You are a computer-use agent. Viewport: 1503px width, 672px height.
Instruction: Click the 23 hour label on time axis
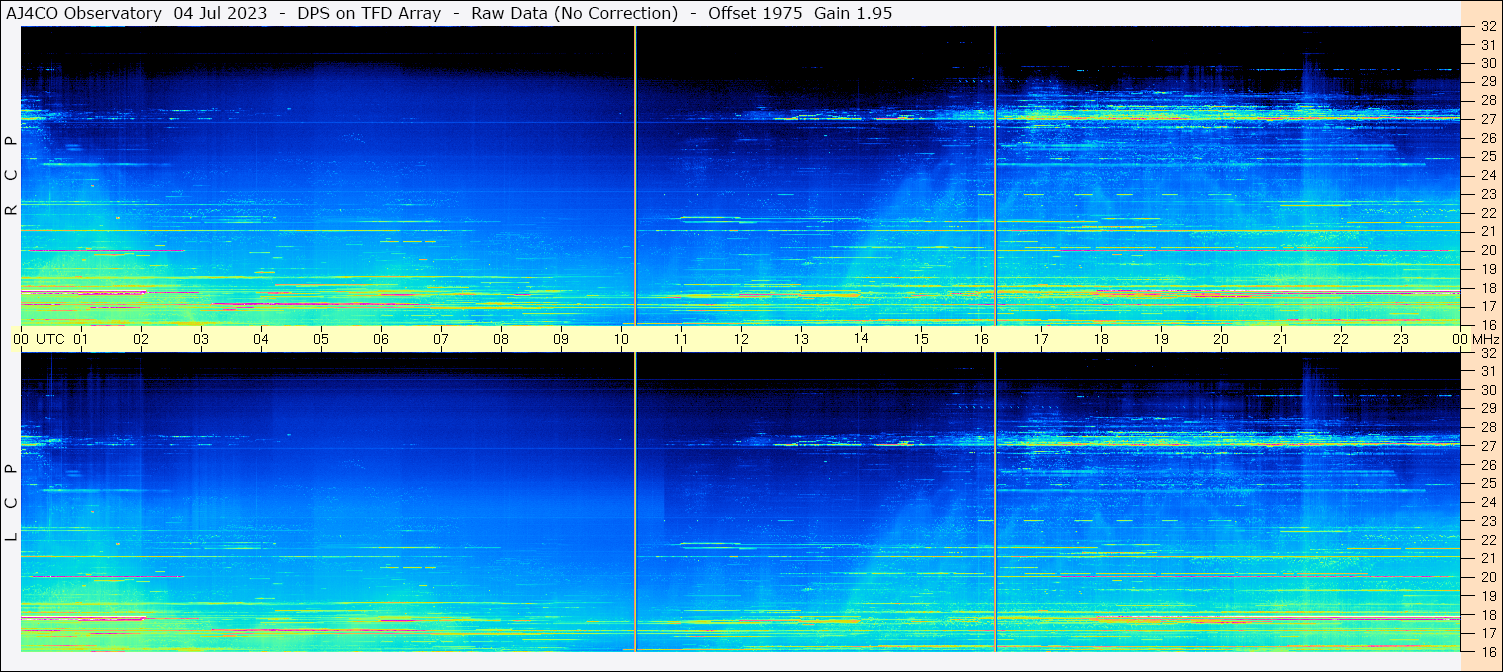[1401, 339]
